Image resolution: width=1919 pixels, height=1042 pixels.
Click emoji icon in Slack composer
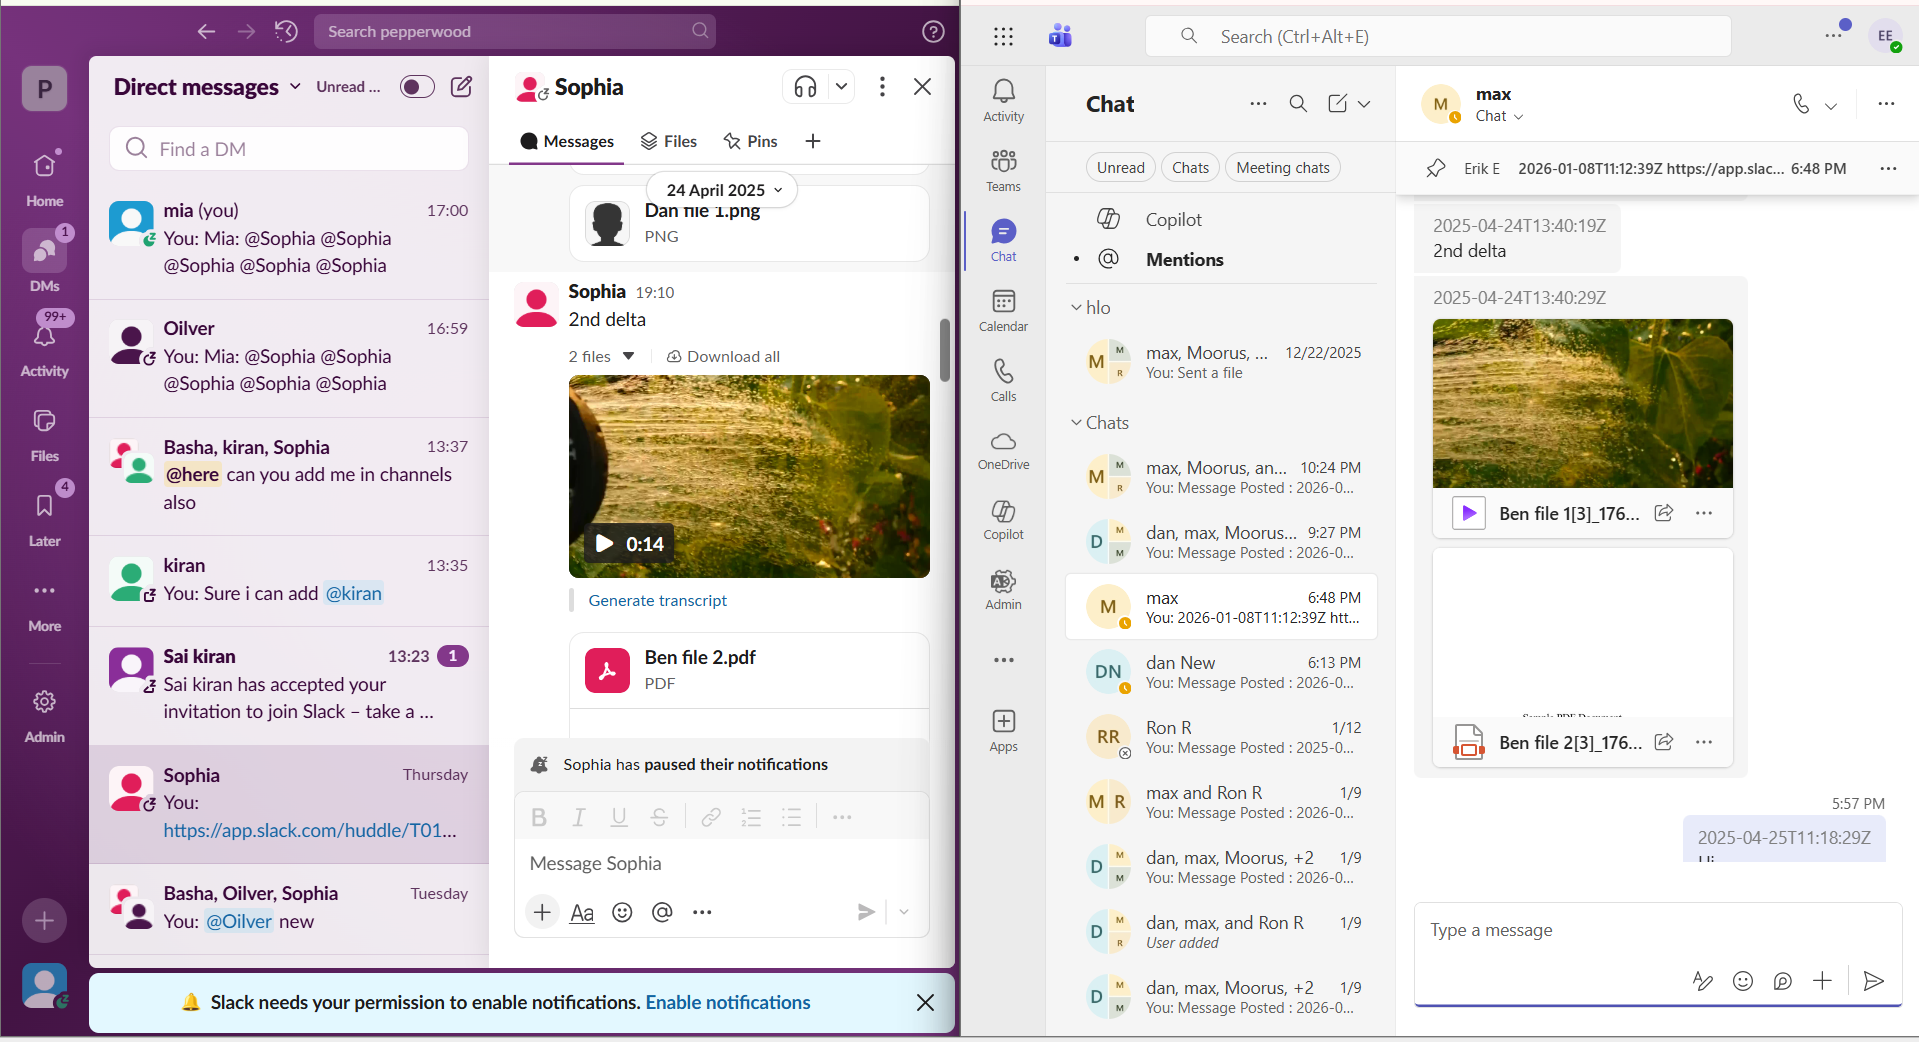(622, 912)
